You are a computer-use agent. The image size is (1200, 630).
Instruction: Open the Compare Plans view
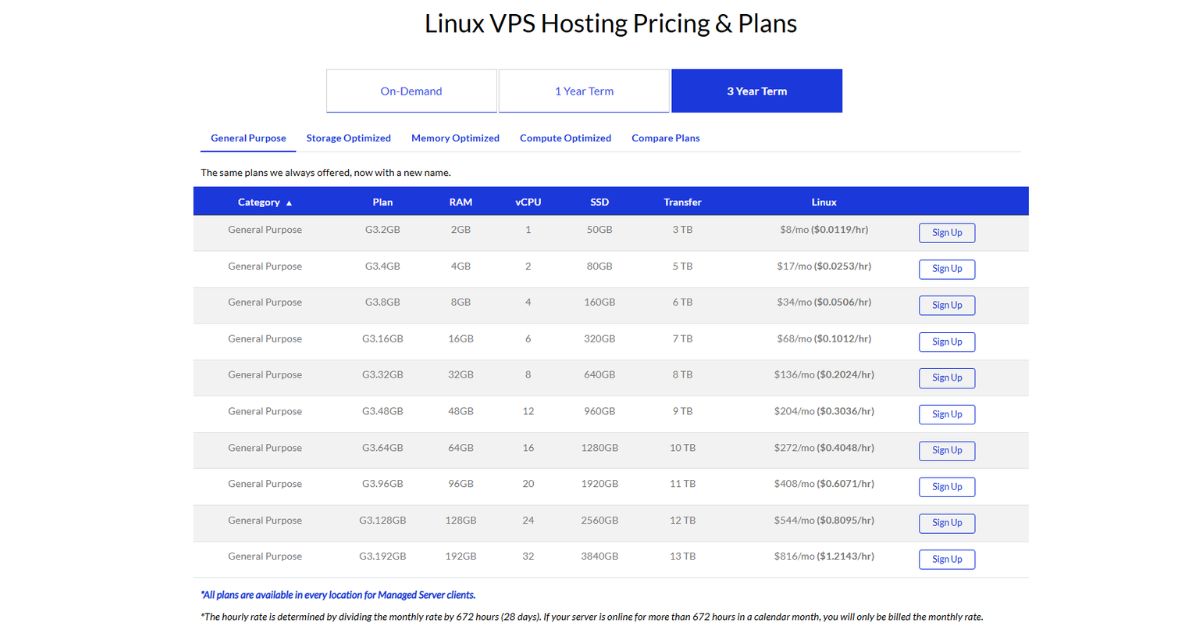coord(665,138)
